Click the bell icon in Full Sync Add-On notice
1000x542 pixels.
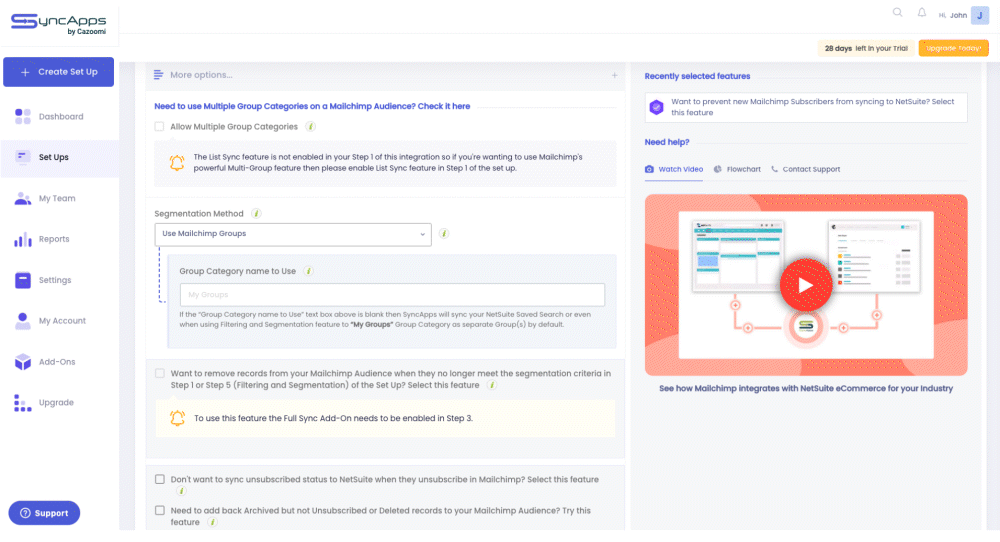tap(177, 418)
